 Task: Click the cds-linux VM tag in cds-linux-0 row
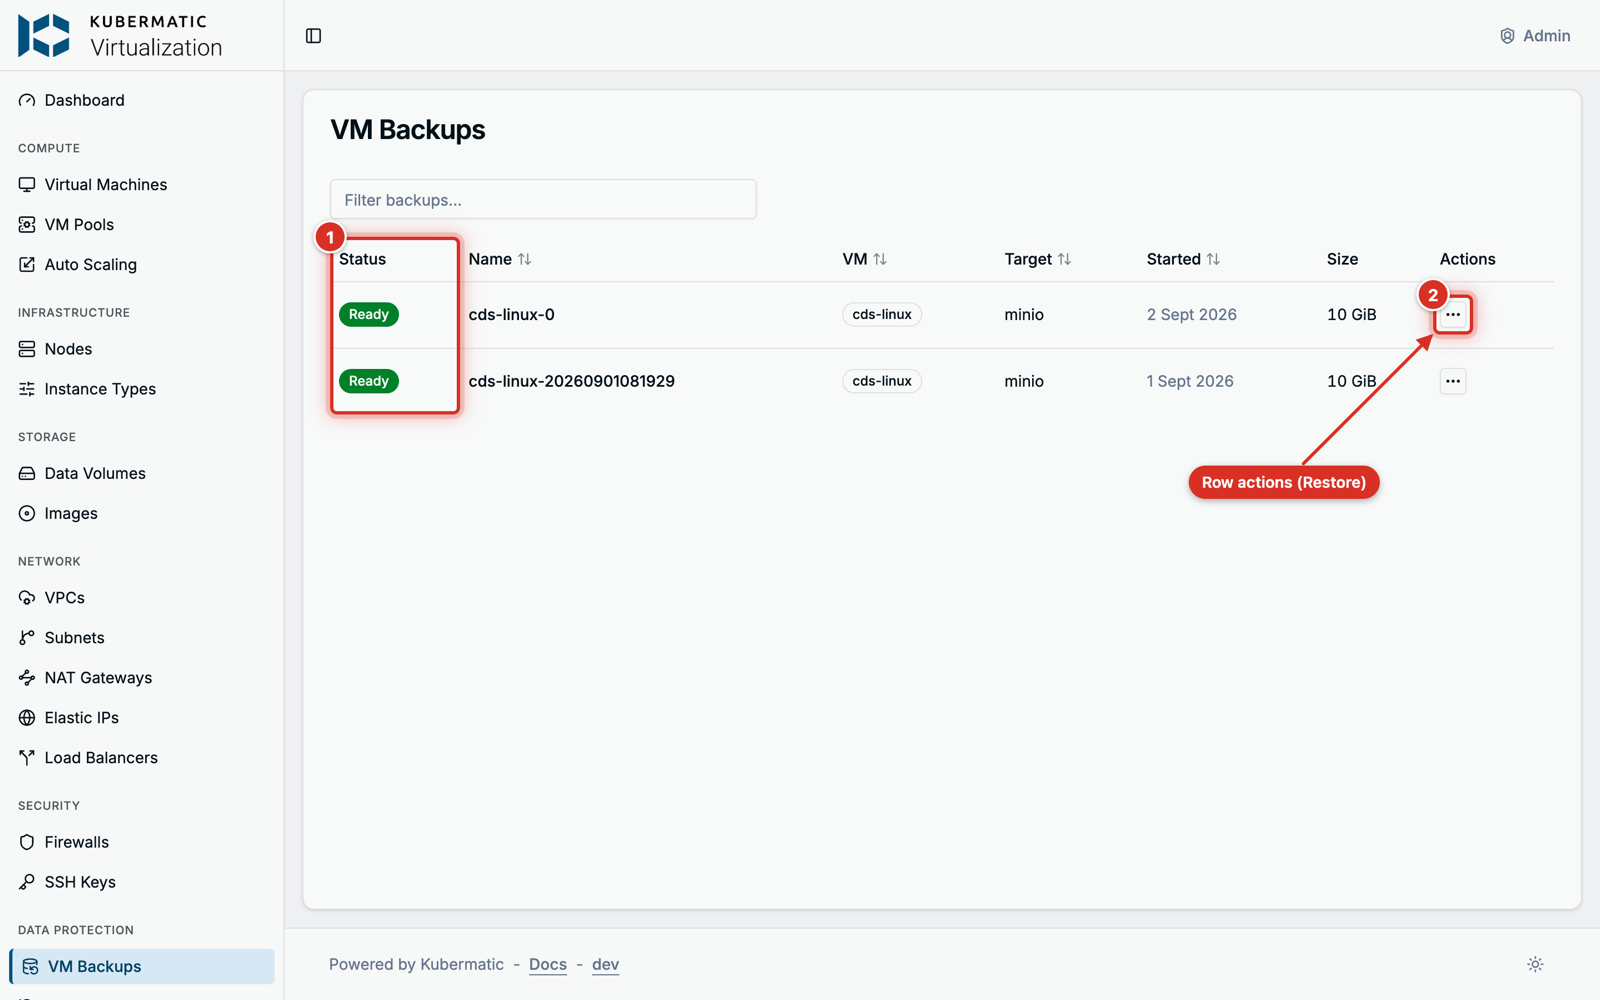point(882,314)
